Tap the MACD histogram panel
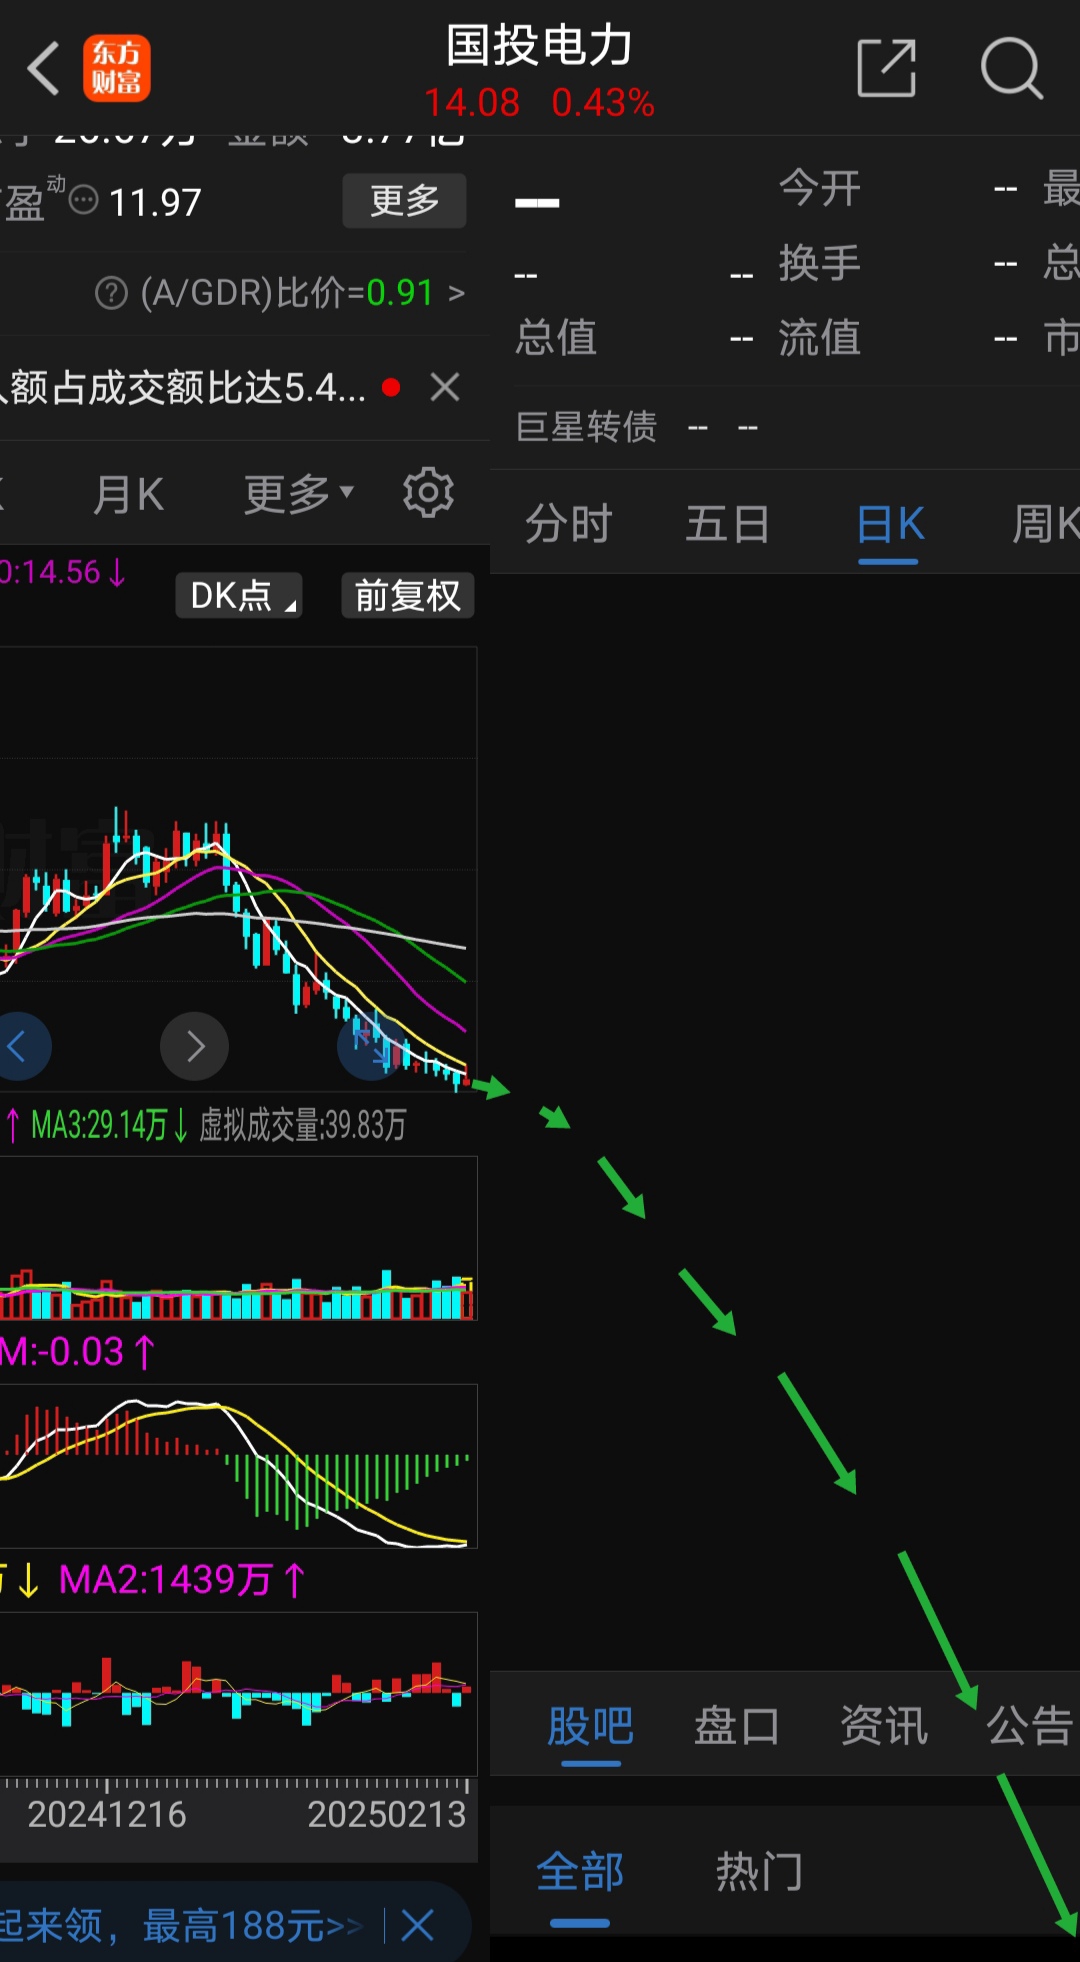 [238, 1466]
